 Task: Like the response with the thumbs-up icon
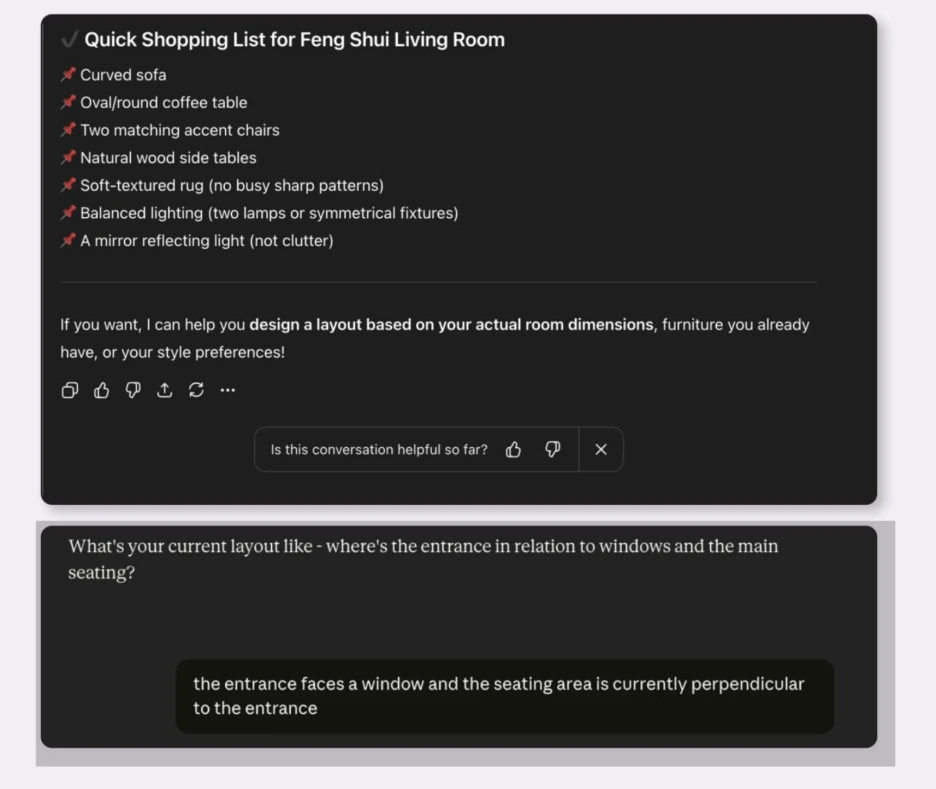101,390
